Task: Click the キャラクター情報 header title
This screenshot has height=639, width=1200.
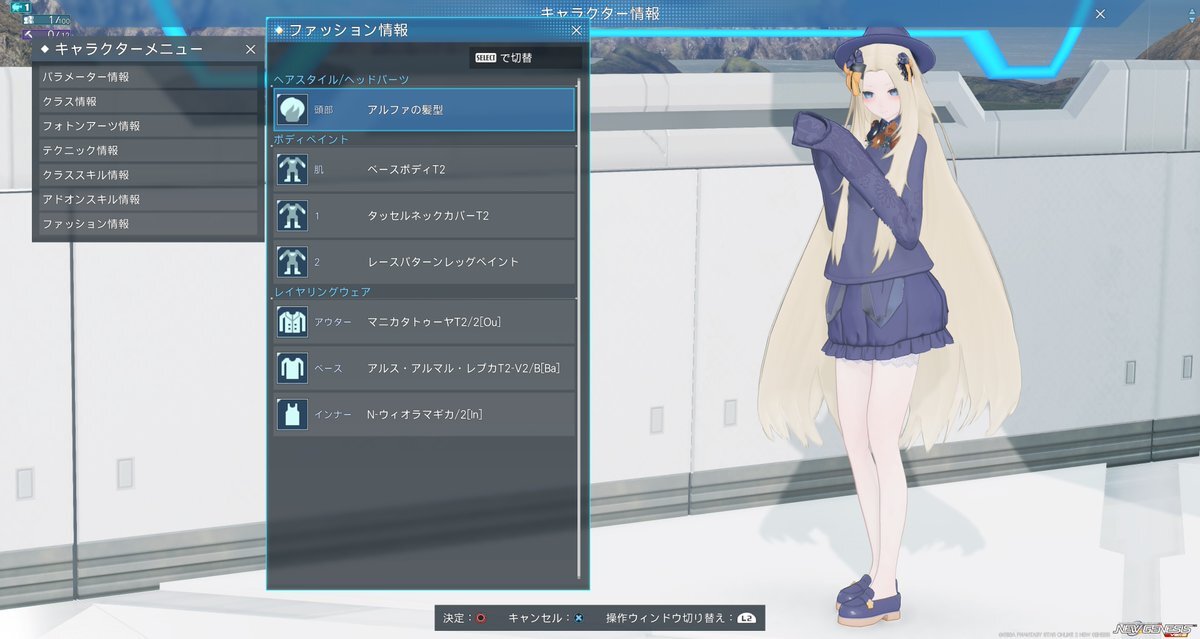Action: 599,13
